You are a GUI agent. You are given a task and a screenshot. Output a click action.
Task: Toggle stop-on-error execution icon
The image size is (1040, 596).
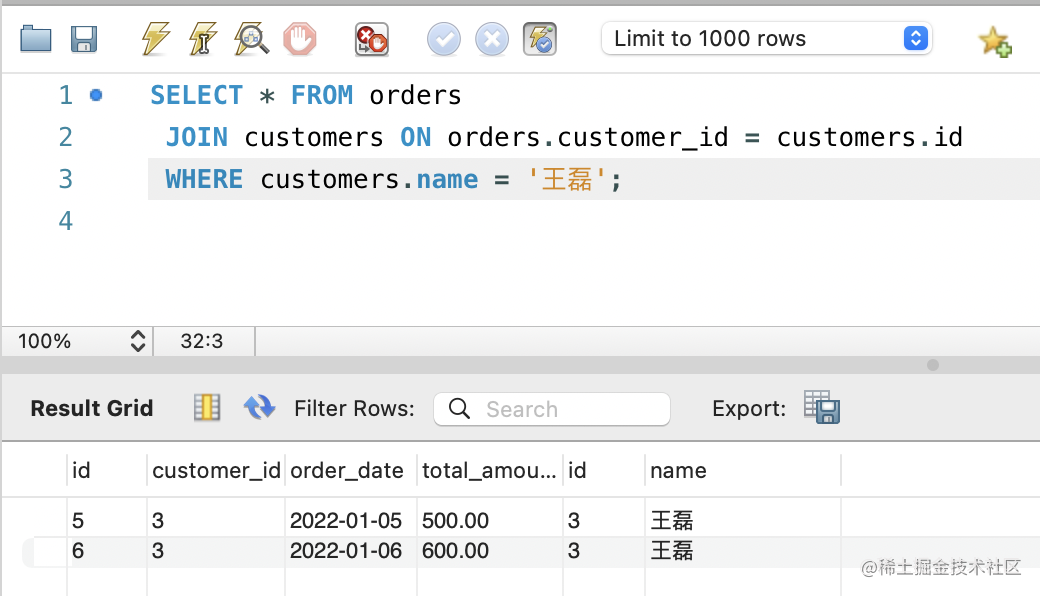pyautogui.click(x=371, y=40)
